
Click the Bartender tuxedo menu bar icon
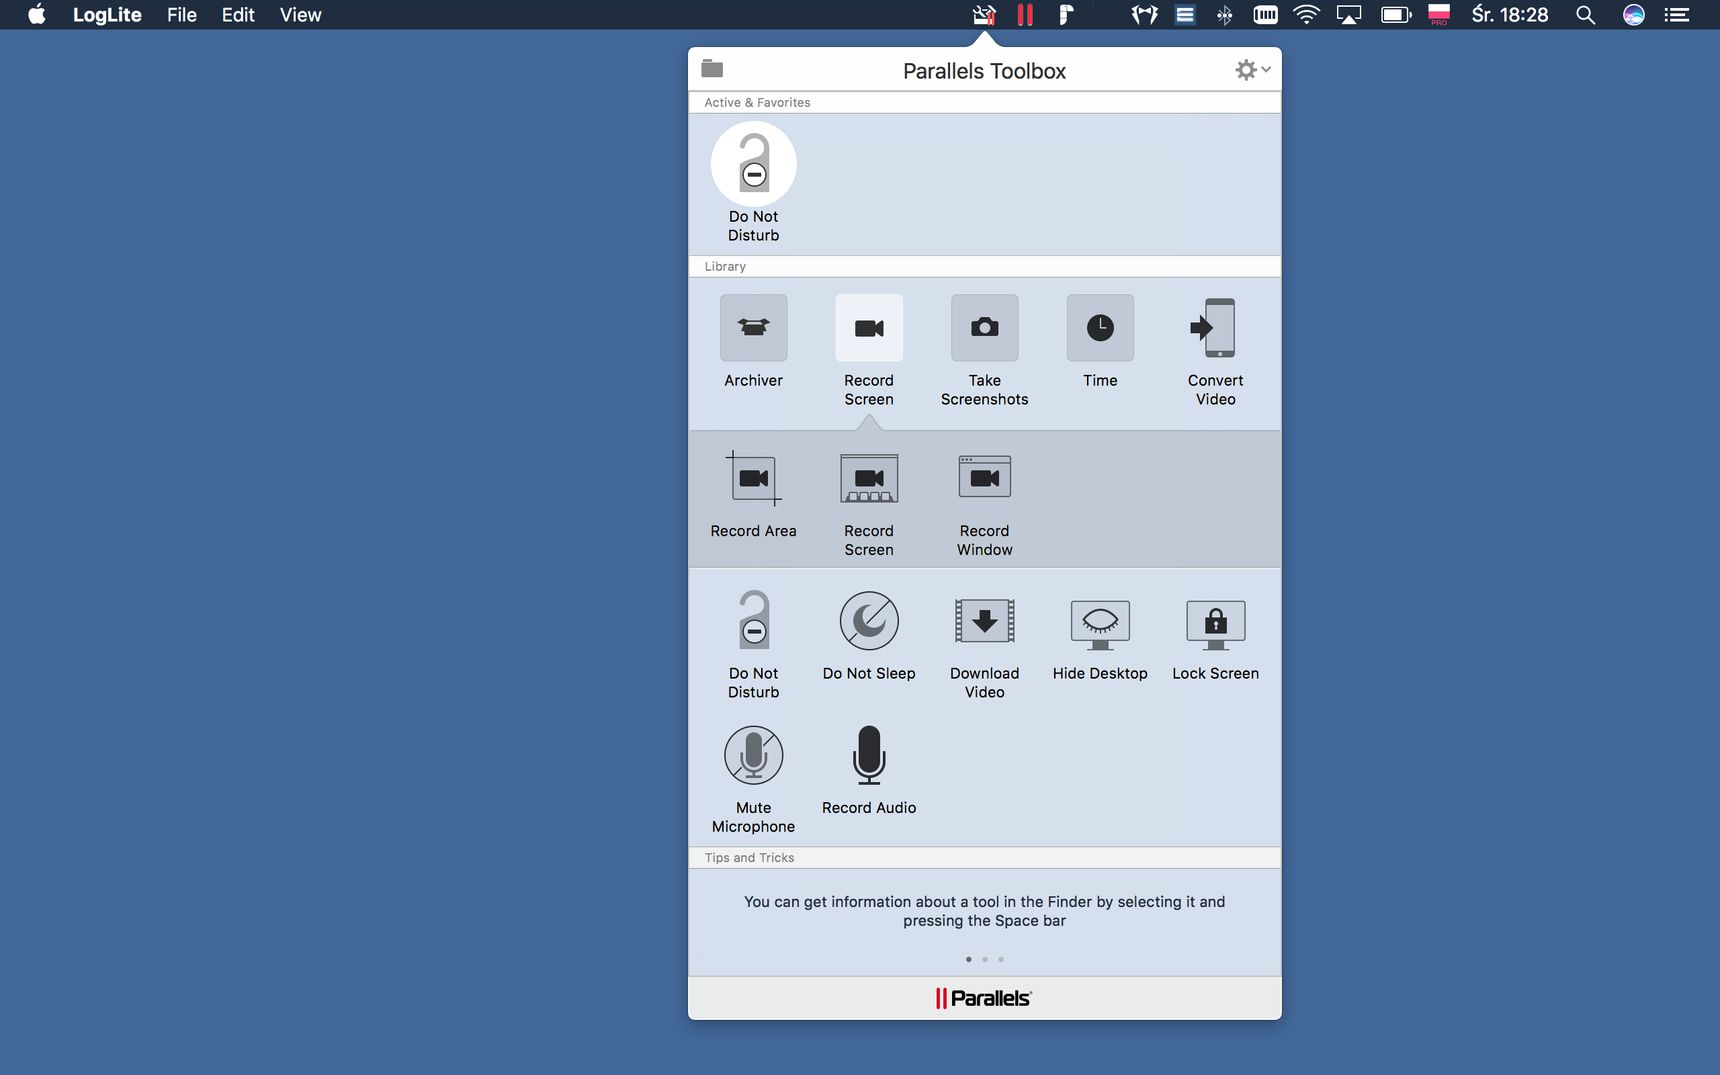tap(1144, 14)
